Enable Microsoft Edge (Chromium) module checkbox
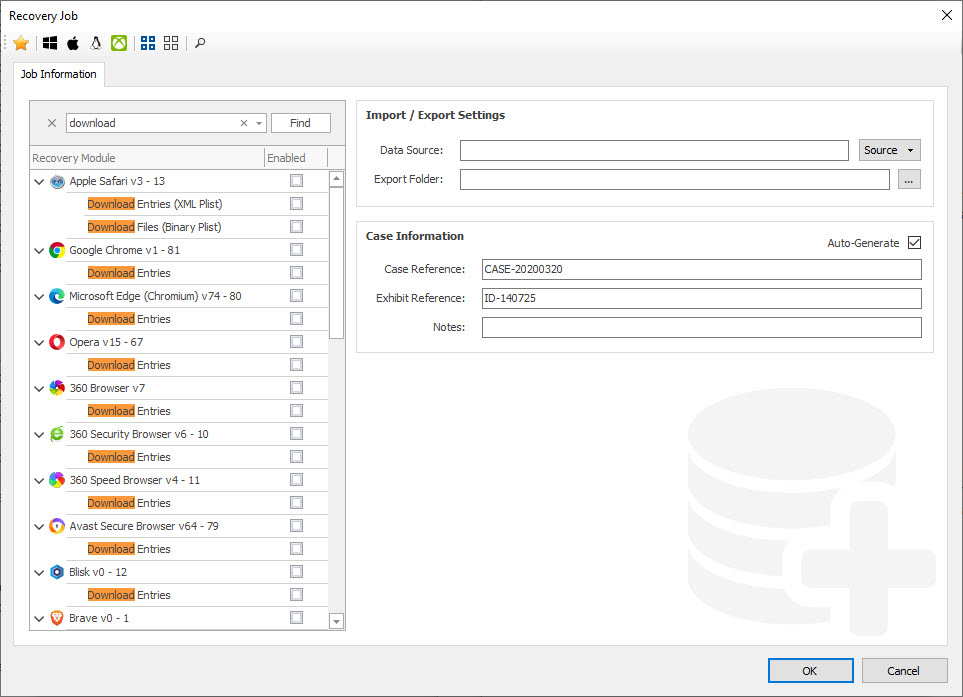Screen dimensions: 963x697 tap(297, 295)
